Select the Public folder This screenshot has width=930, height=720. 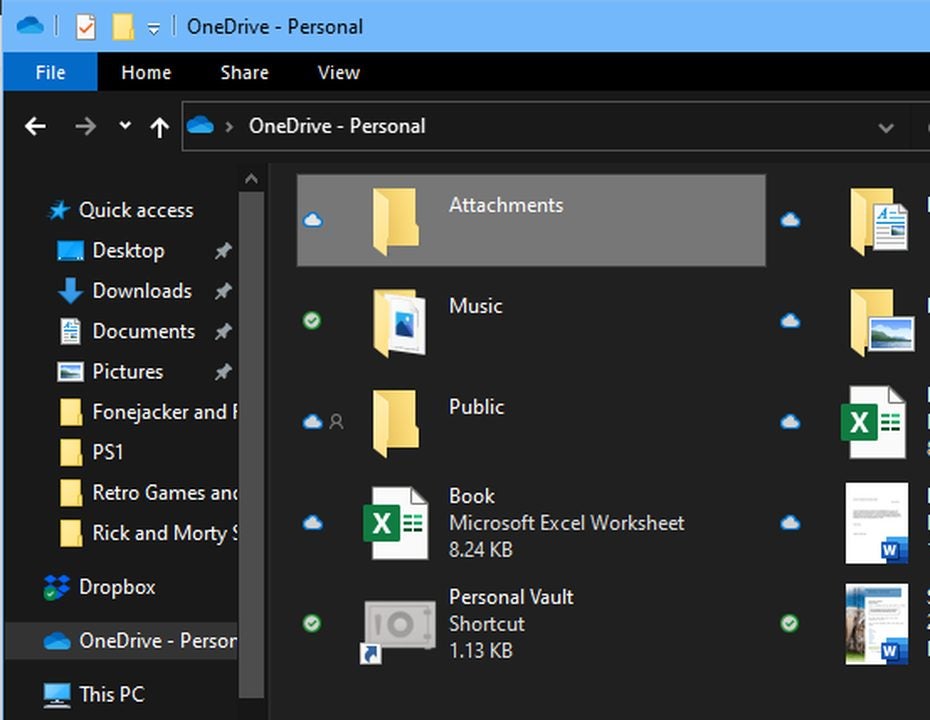point(476,406)
